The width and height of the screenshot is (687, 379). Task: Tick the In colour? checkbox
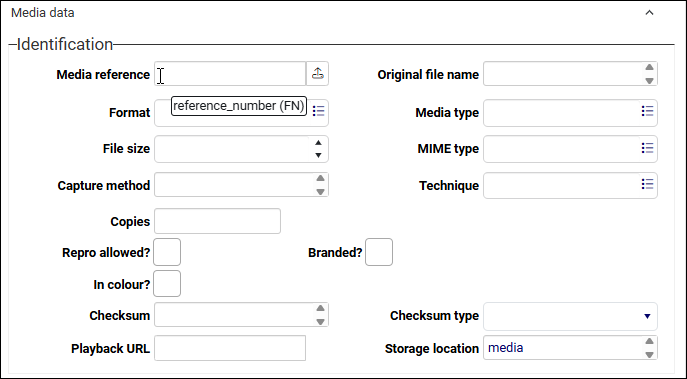pos(167,283)
